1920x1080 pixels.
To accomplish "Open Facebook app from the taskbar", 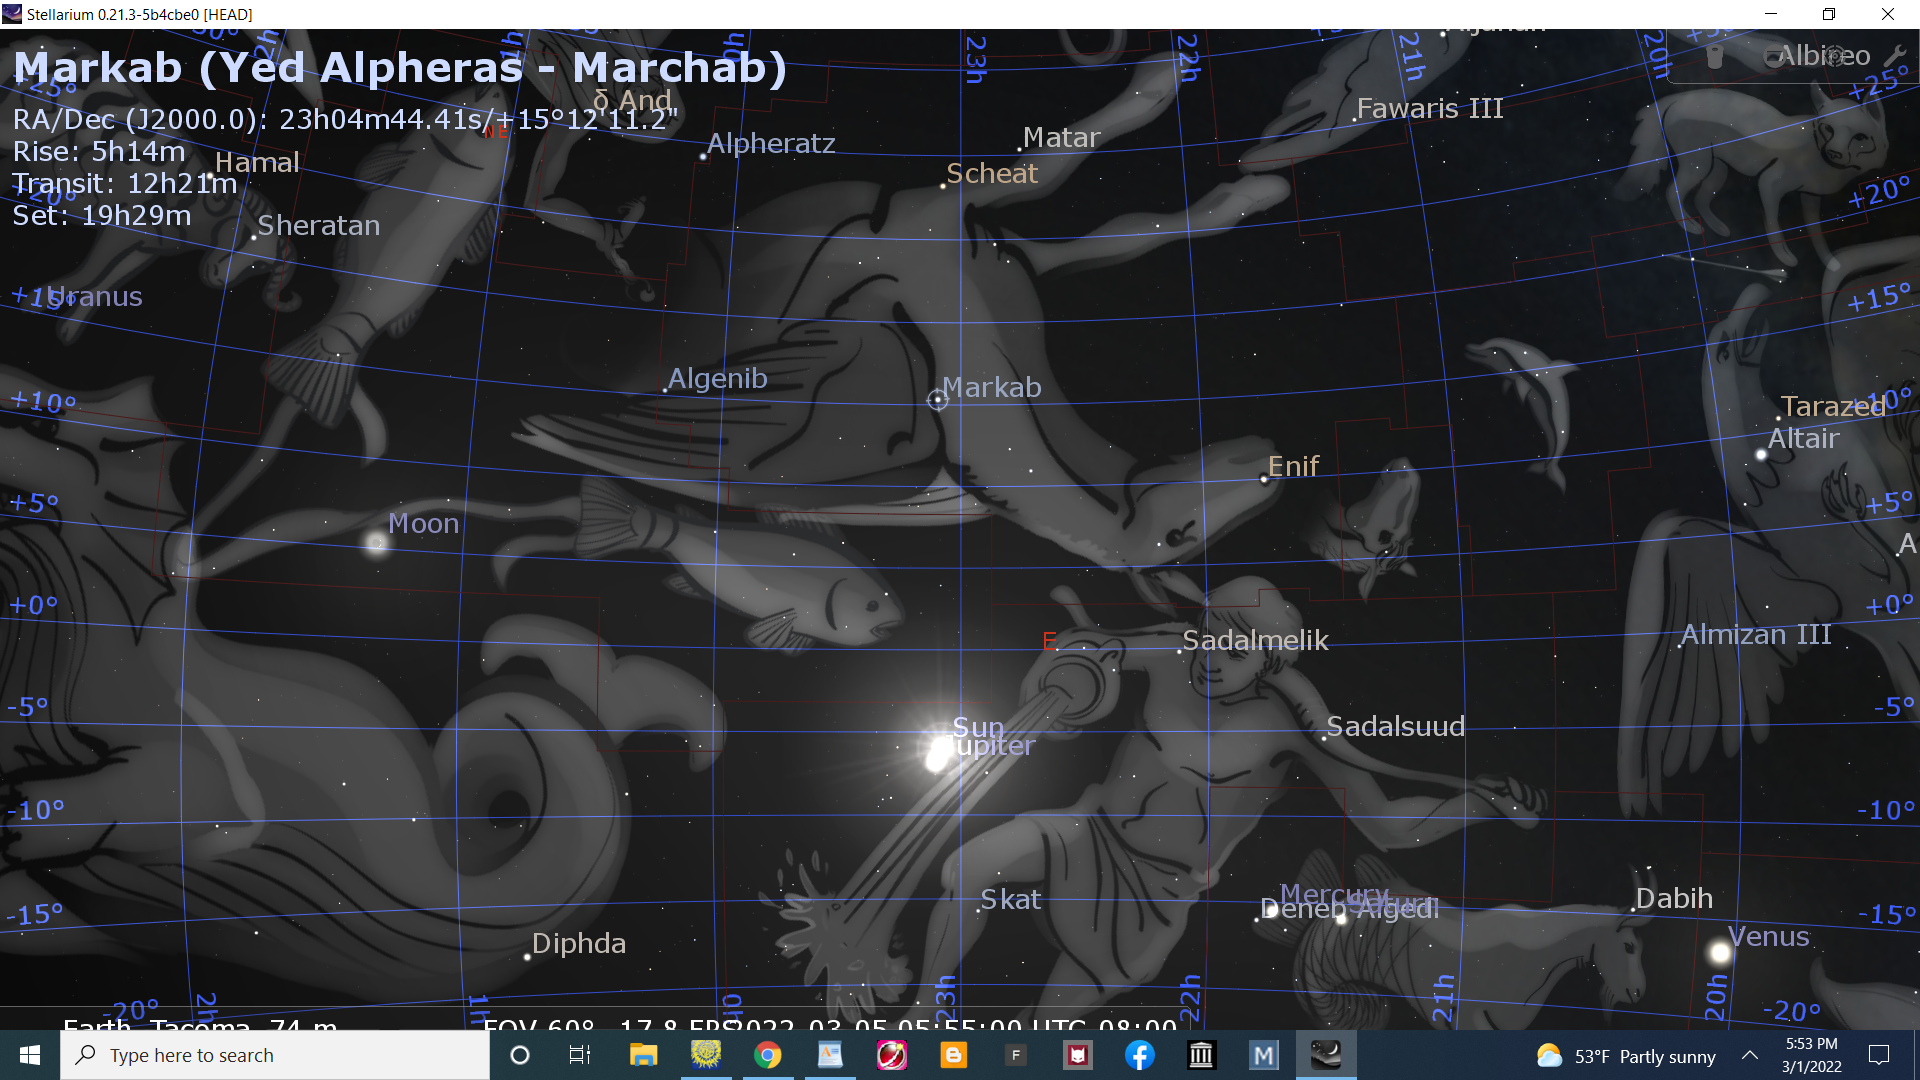I will [x=1140, y=1055].
